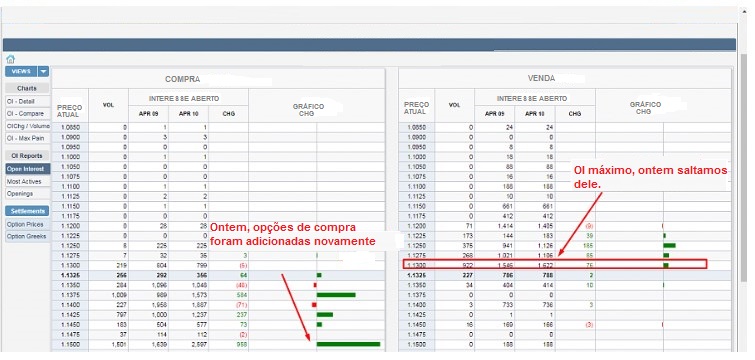Click the VIEWS button

tap(22, 72)
